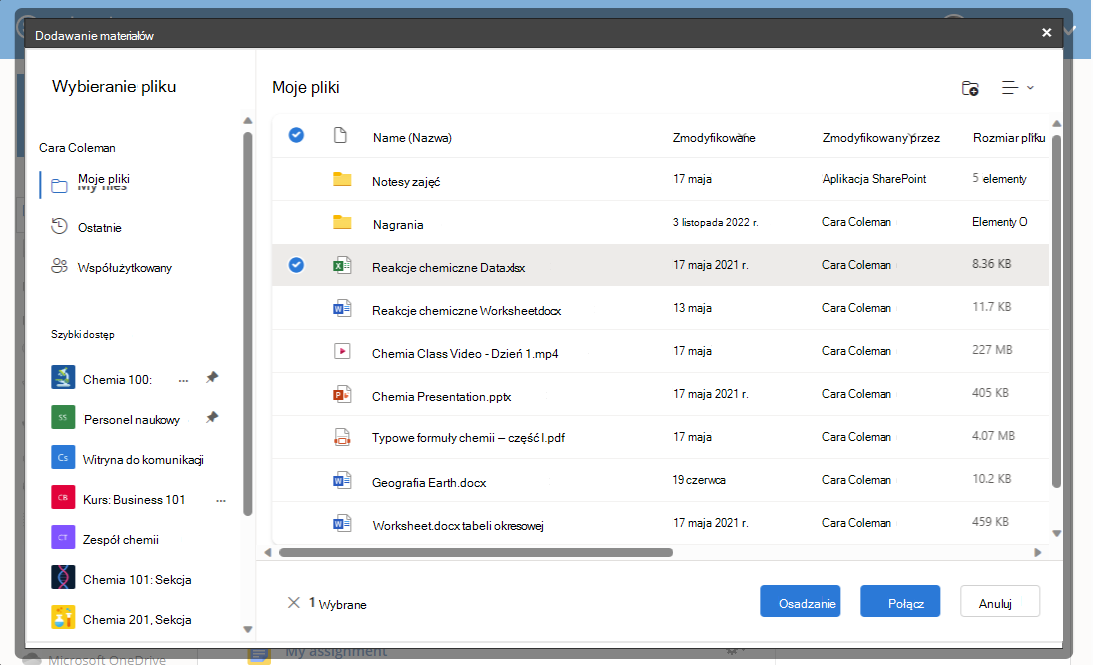Unpin Chemia 100 using its pin icon
1093x665 pixels.
click(212, 377)
